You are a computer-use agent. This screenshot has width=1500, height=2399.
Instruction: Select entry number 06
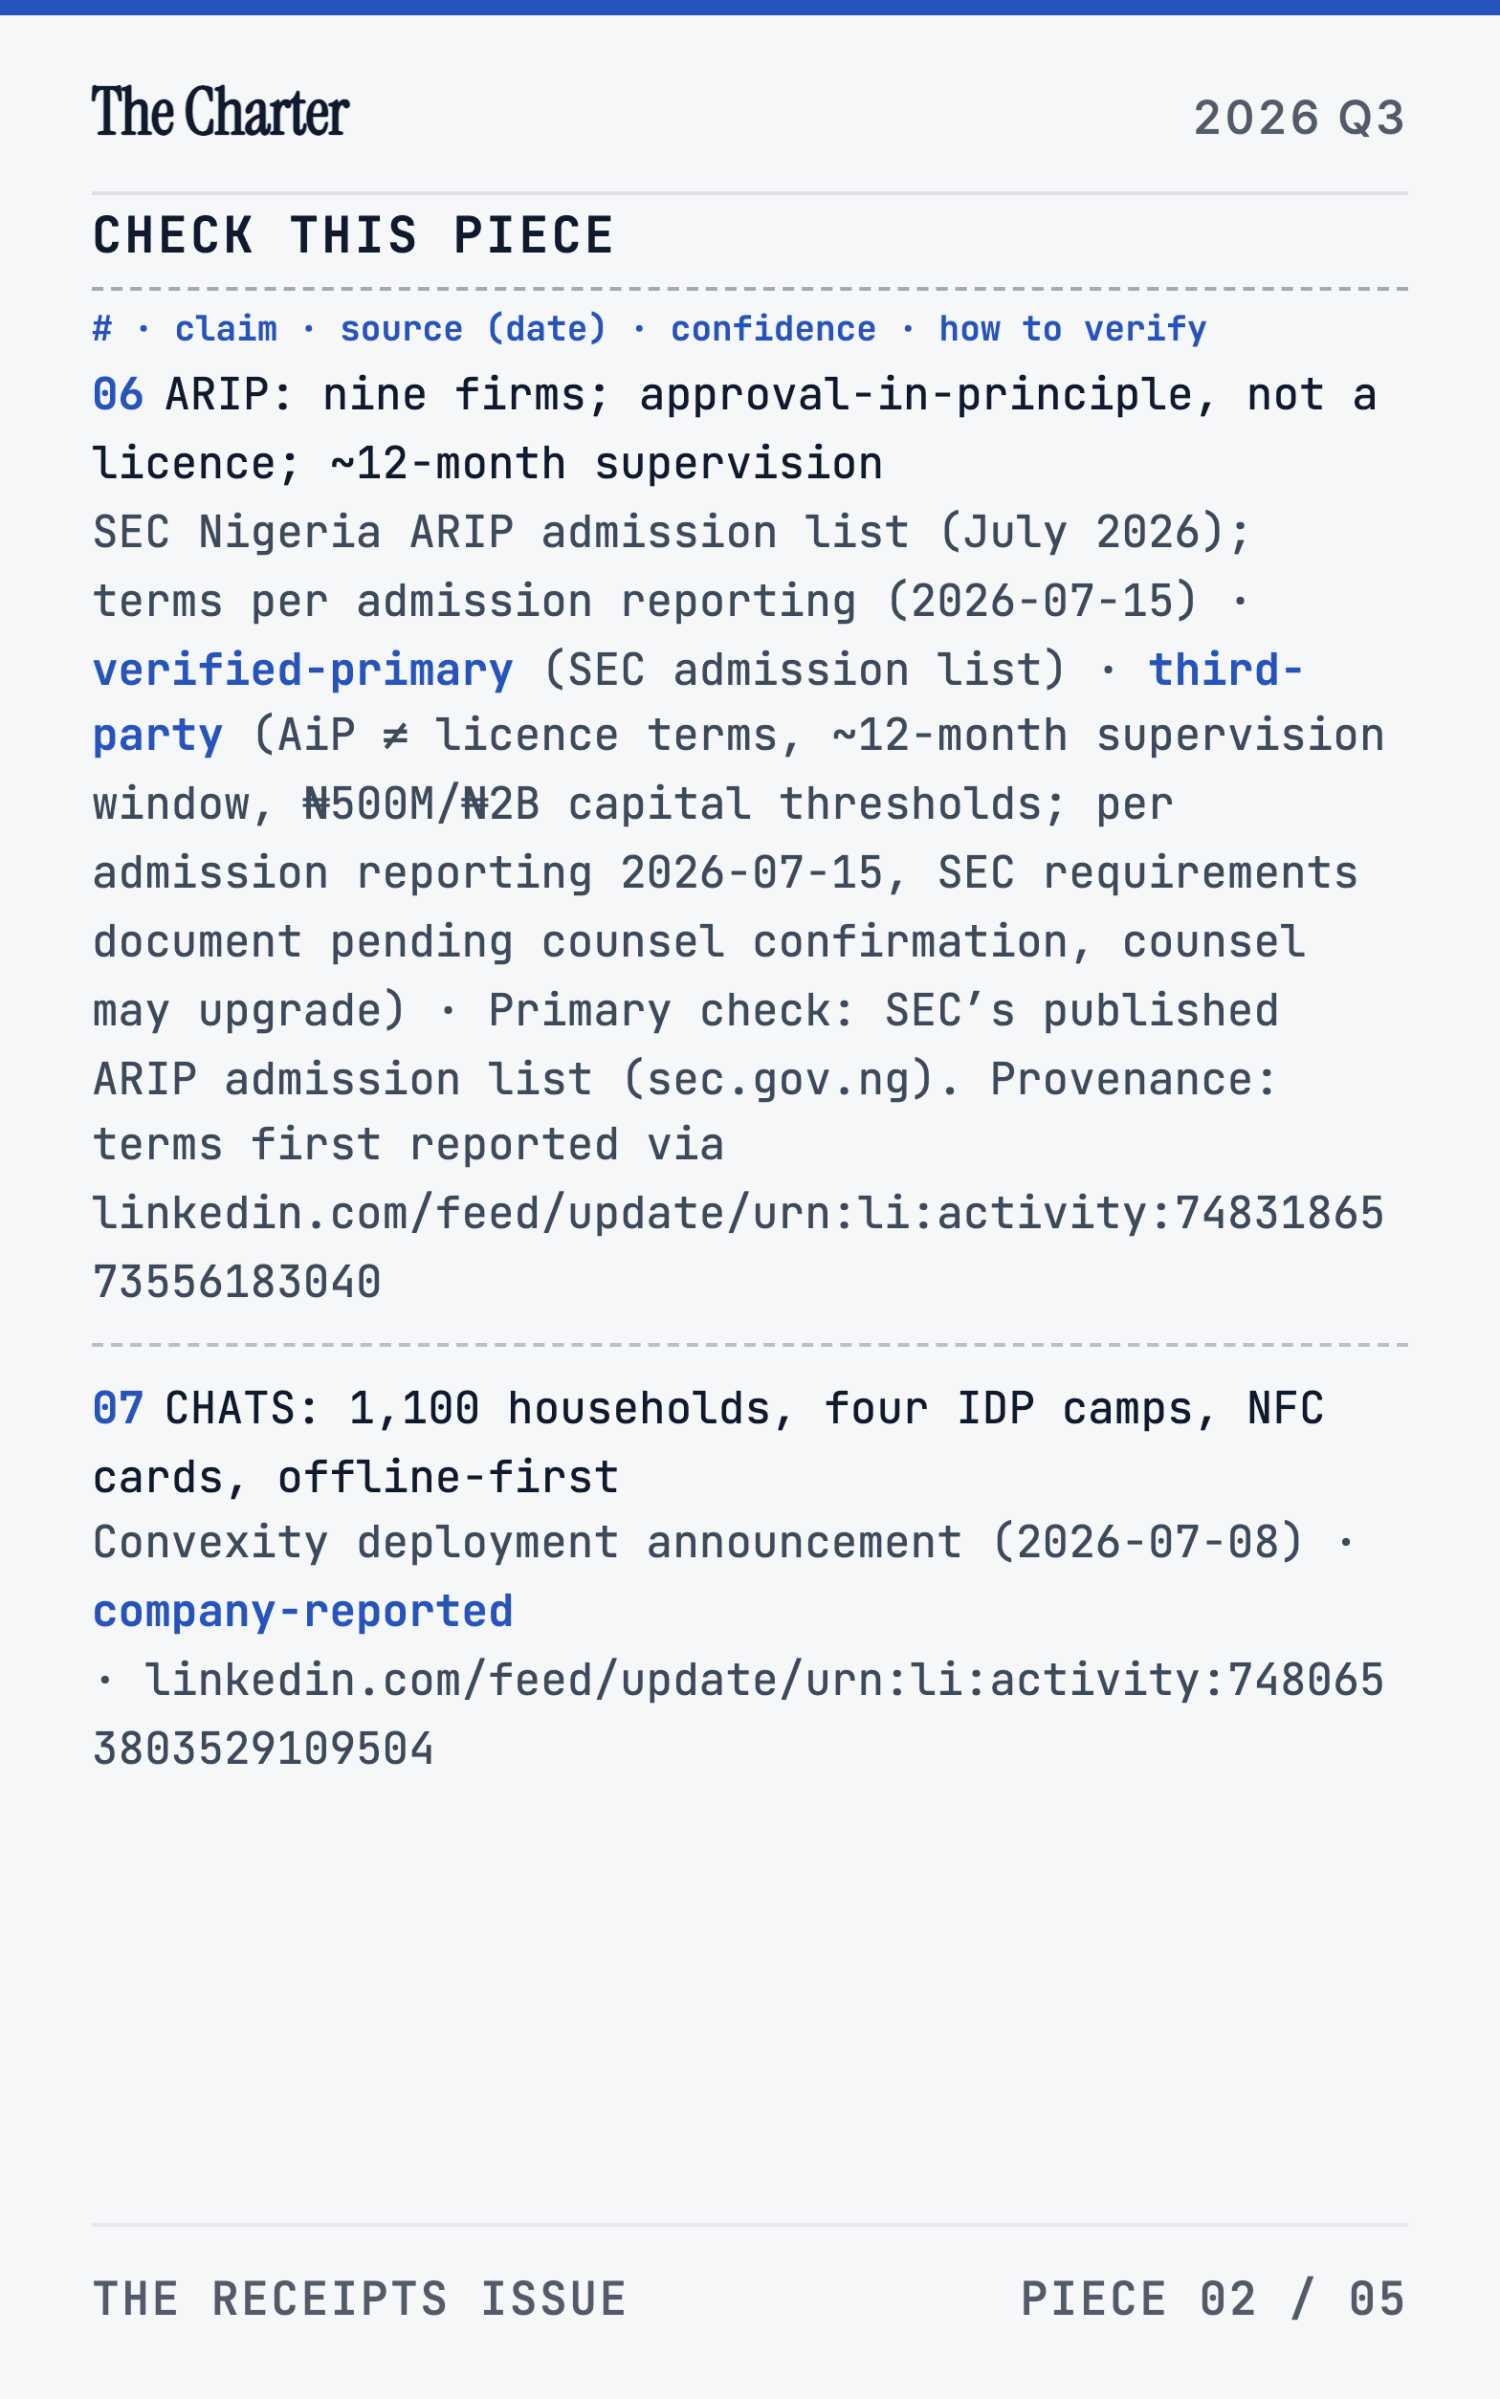pos(118,395)
